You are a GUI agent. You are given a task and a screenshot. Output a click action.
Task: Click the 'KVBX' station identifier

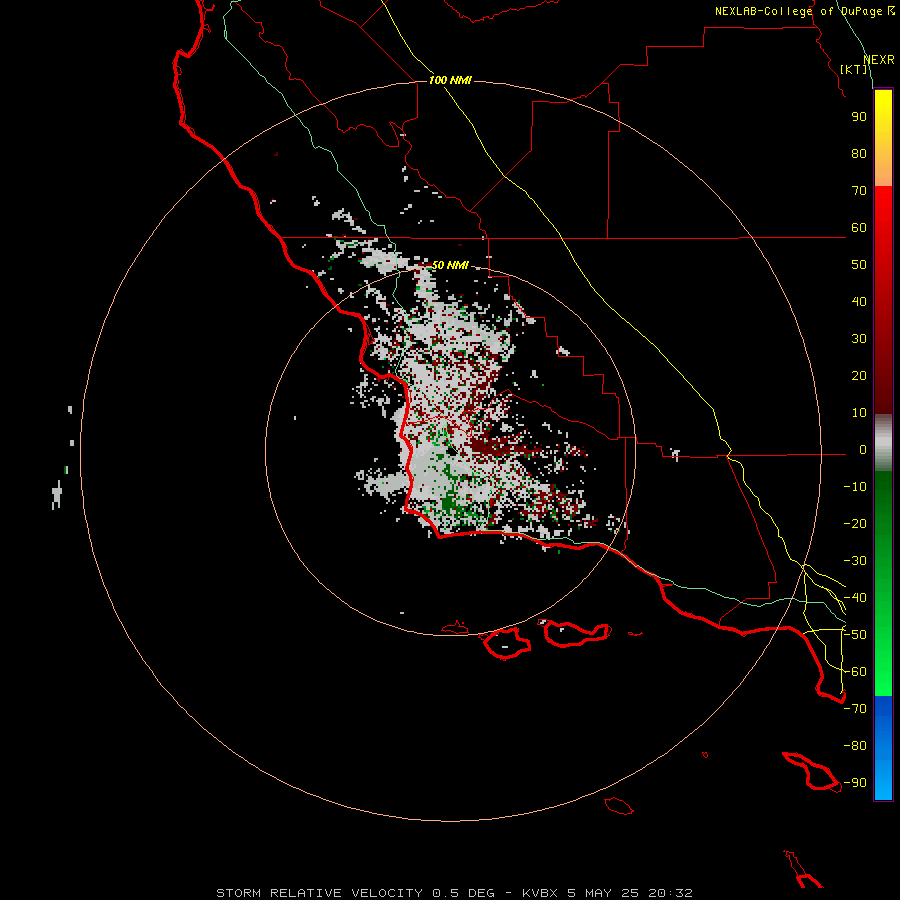(540, 893)
